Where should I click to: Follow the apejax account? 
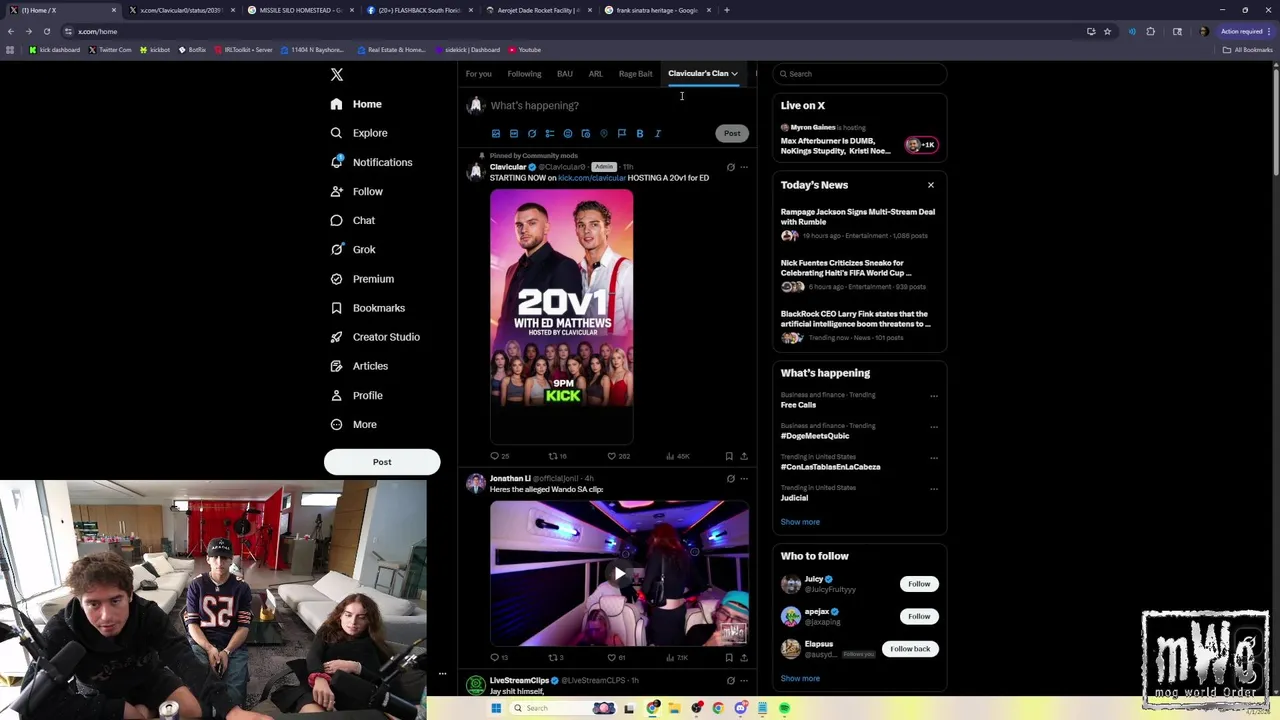pyautogui.click(x=919, y=616)
